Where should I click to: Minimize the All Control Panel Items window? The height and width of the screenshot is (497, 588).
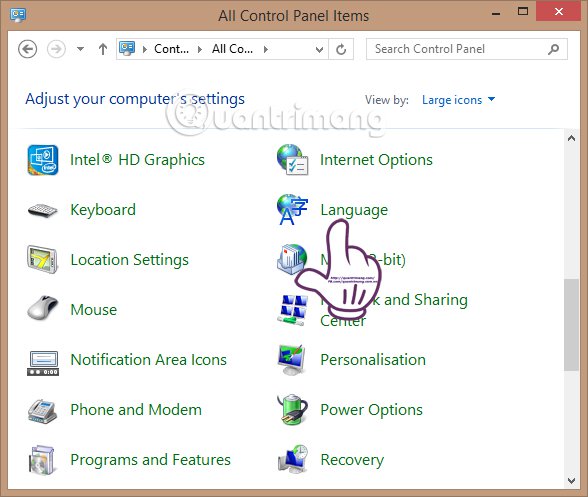pos(496,14)
